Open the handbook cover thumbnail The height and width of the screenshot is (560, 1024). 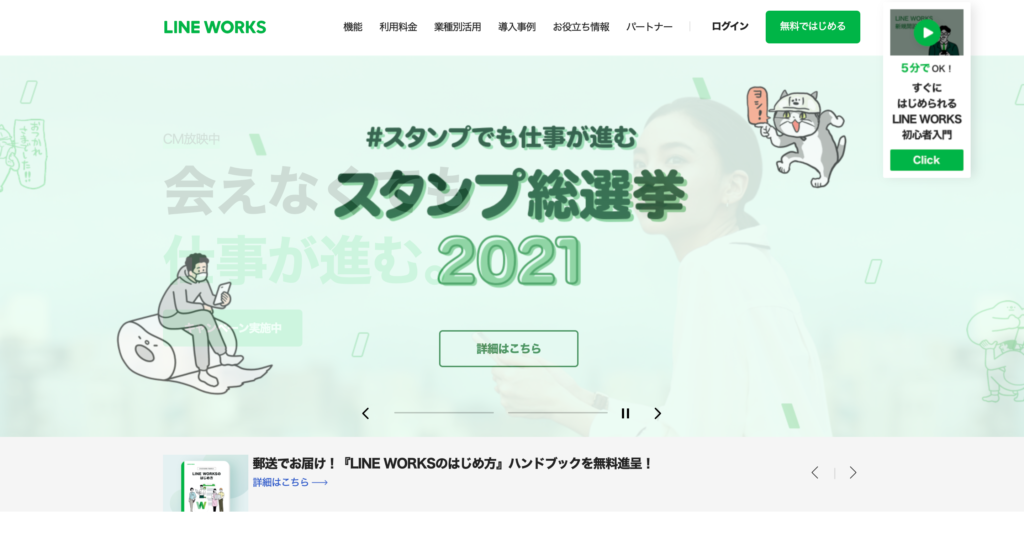click(205, 483)
